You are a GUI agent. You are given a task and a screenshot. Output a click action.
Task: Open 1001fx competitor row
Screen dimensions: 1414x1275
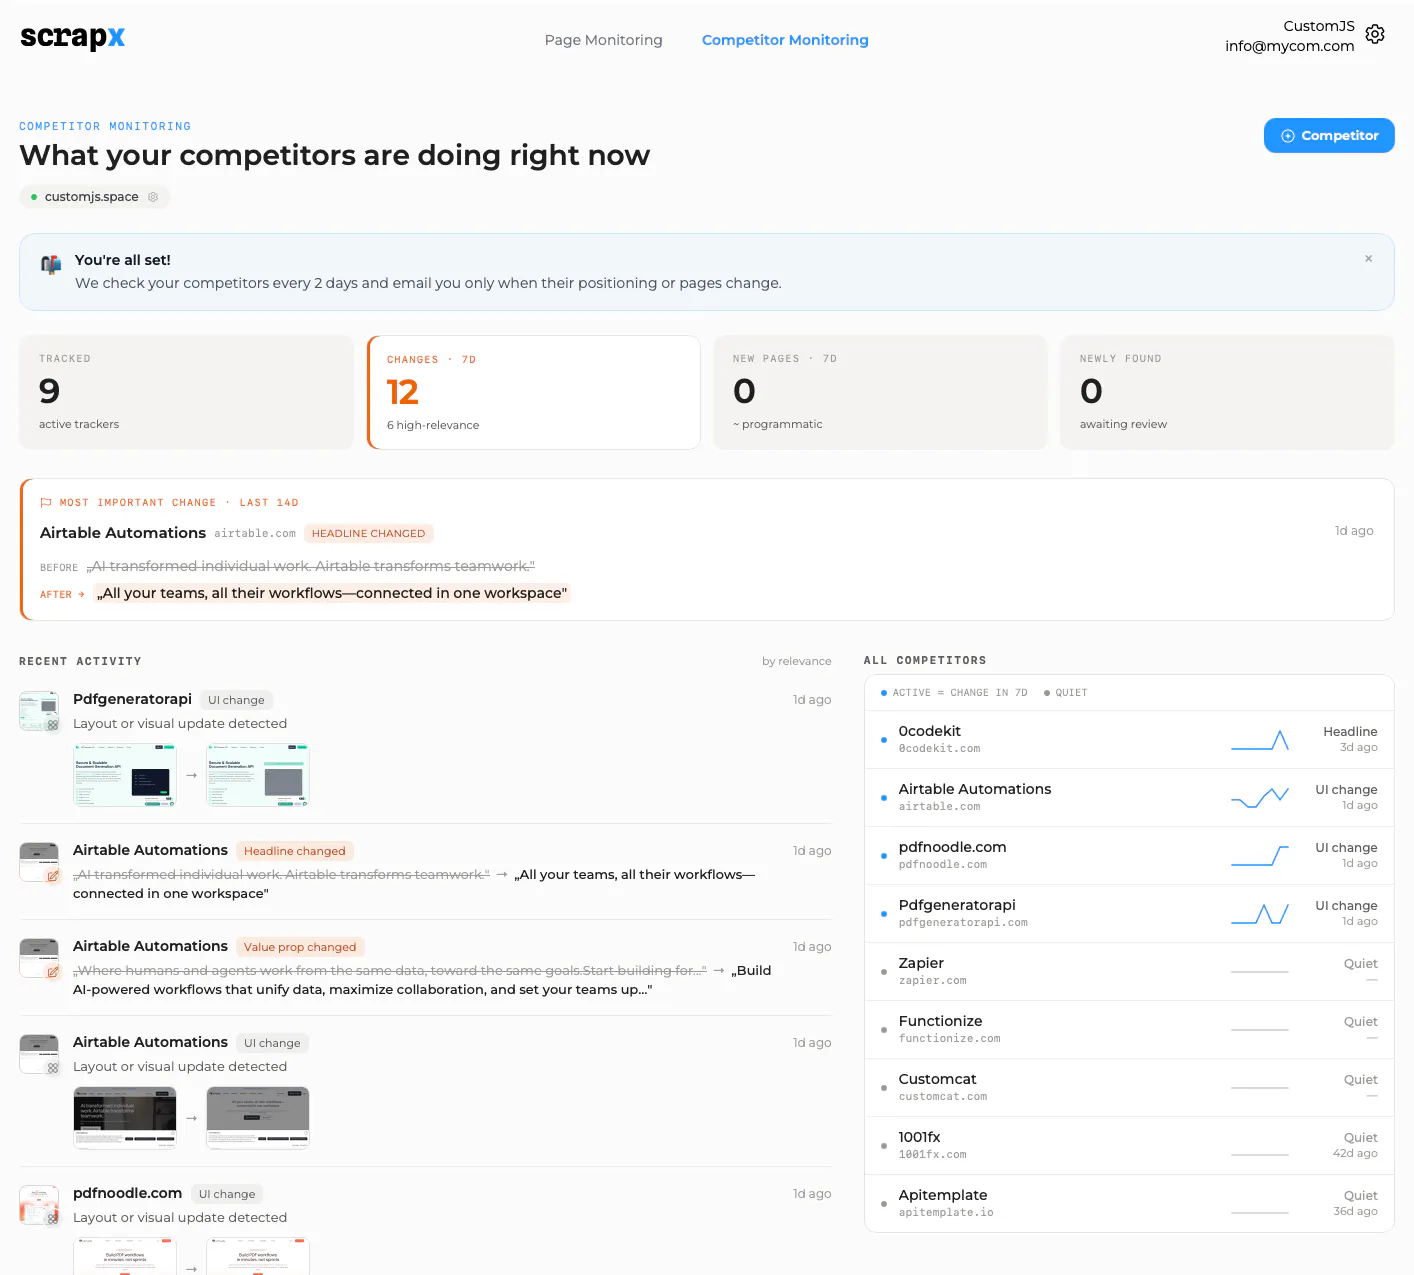pyautogui.click(x=1129, y=1146)
